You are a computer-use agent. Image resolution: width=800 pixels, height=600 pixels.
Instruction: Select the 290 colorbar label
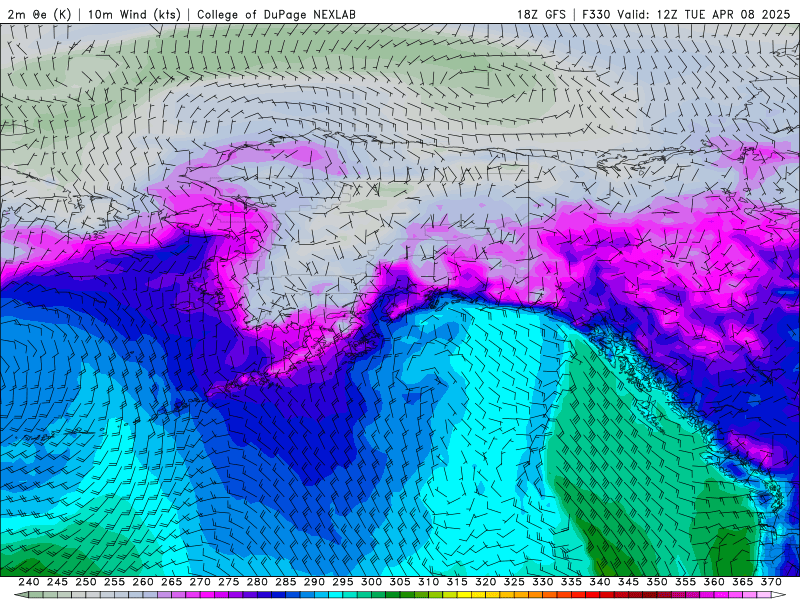coord(314,582)
